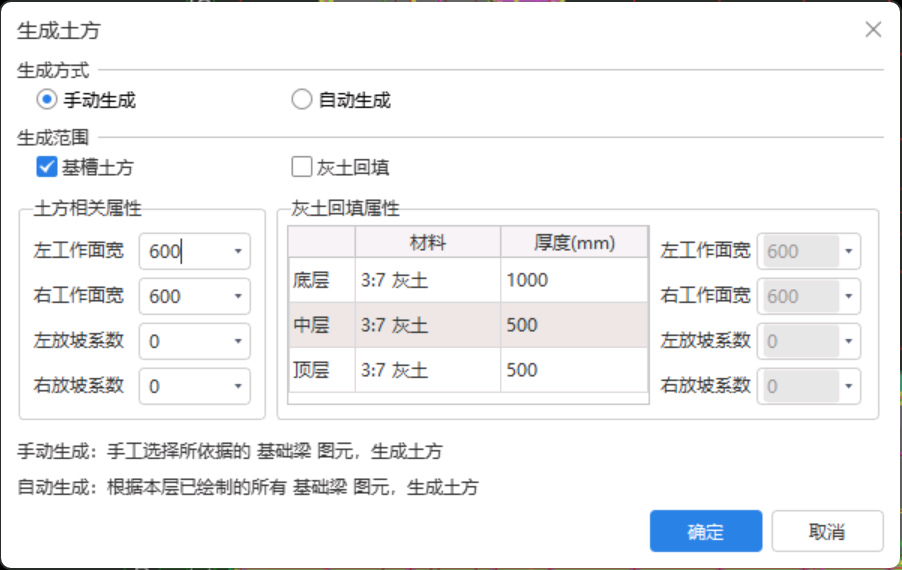This screenshot has height=570, width=902.
Task: Click the 中层 thickness cell 500
Action: pyautogui.click(x=575, y=325)
